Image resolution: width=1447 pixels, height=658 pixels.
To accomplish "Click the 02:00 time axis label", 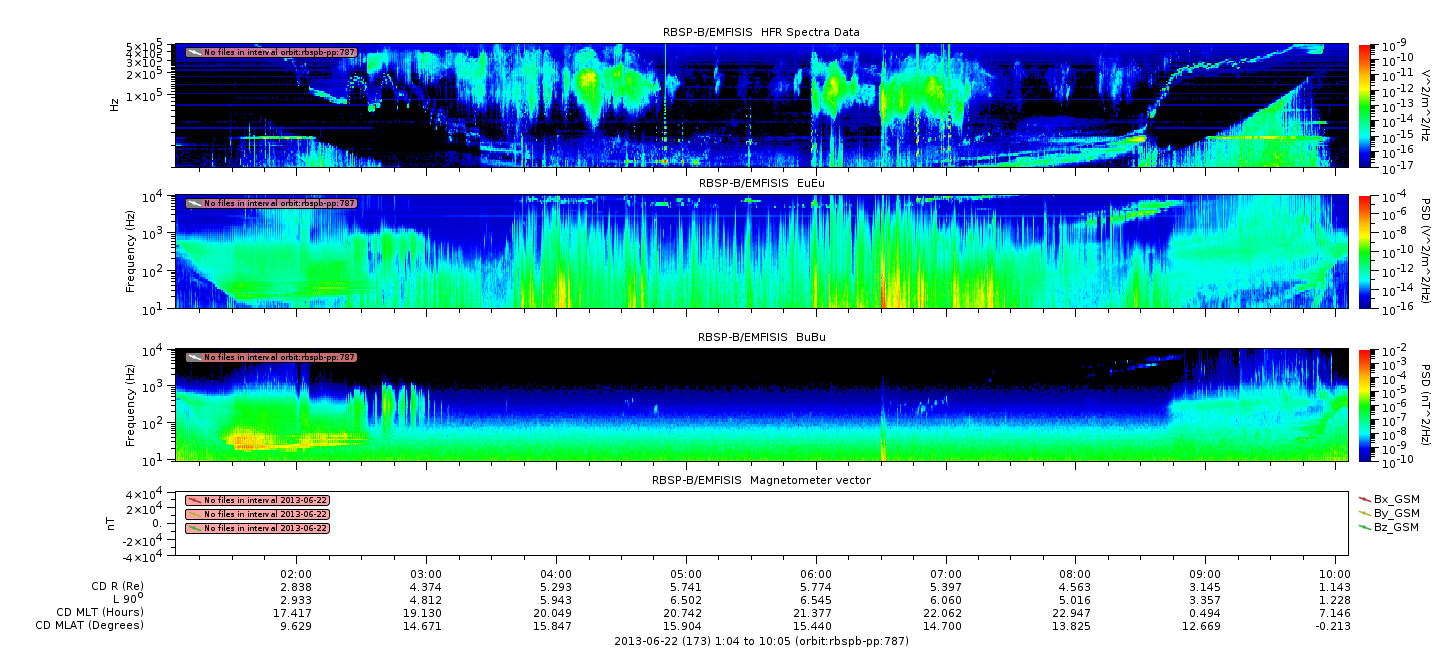I will click(296, 574).
